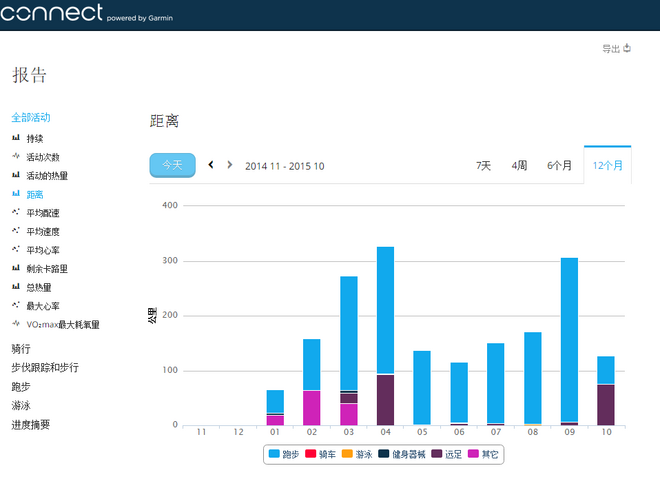Select the 7天 time range tab
This screenshot has width=660, height=488.
(483, 166)
